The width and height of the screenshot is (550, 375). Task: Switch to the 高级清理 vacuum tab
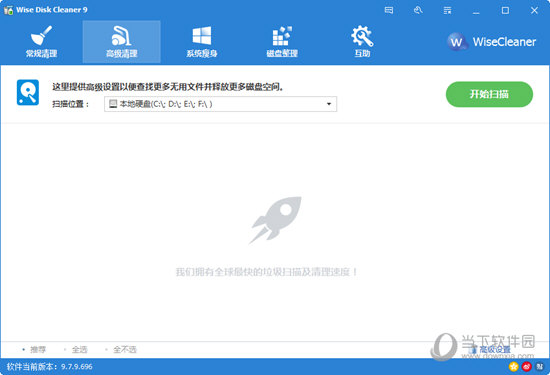tap(121, 42)
